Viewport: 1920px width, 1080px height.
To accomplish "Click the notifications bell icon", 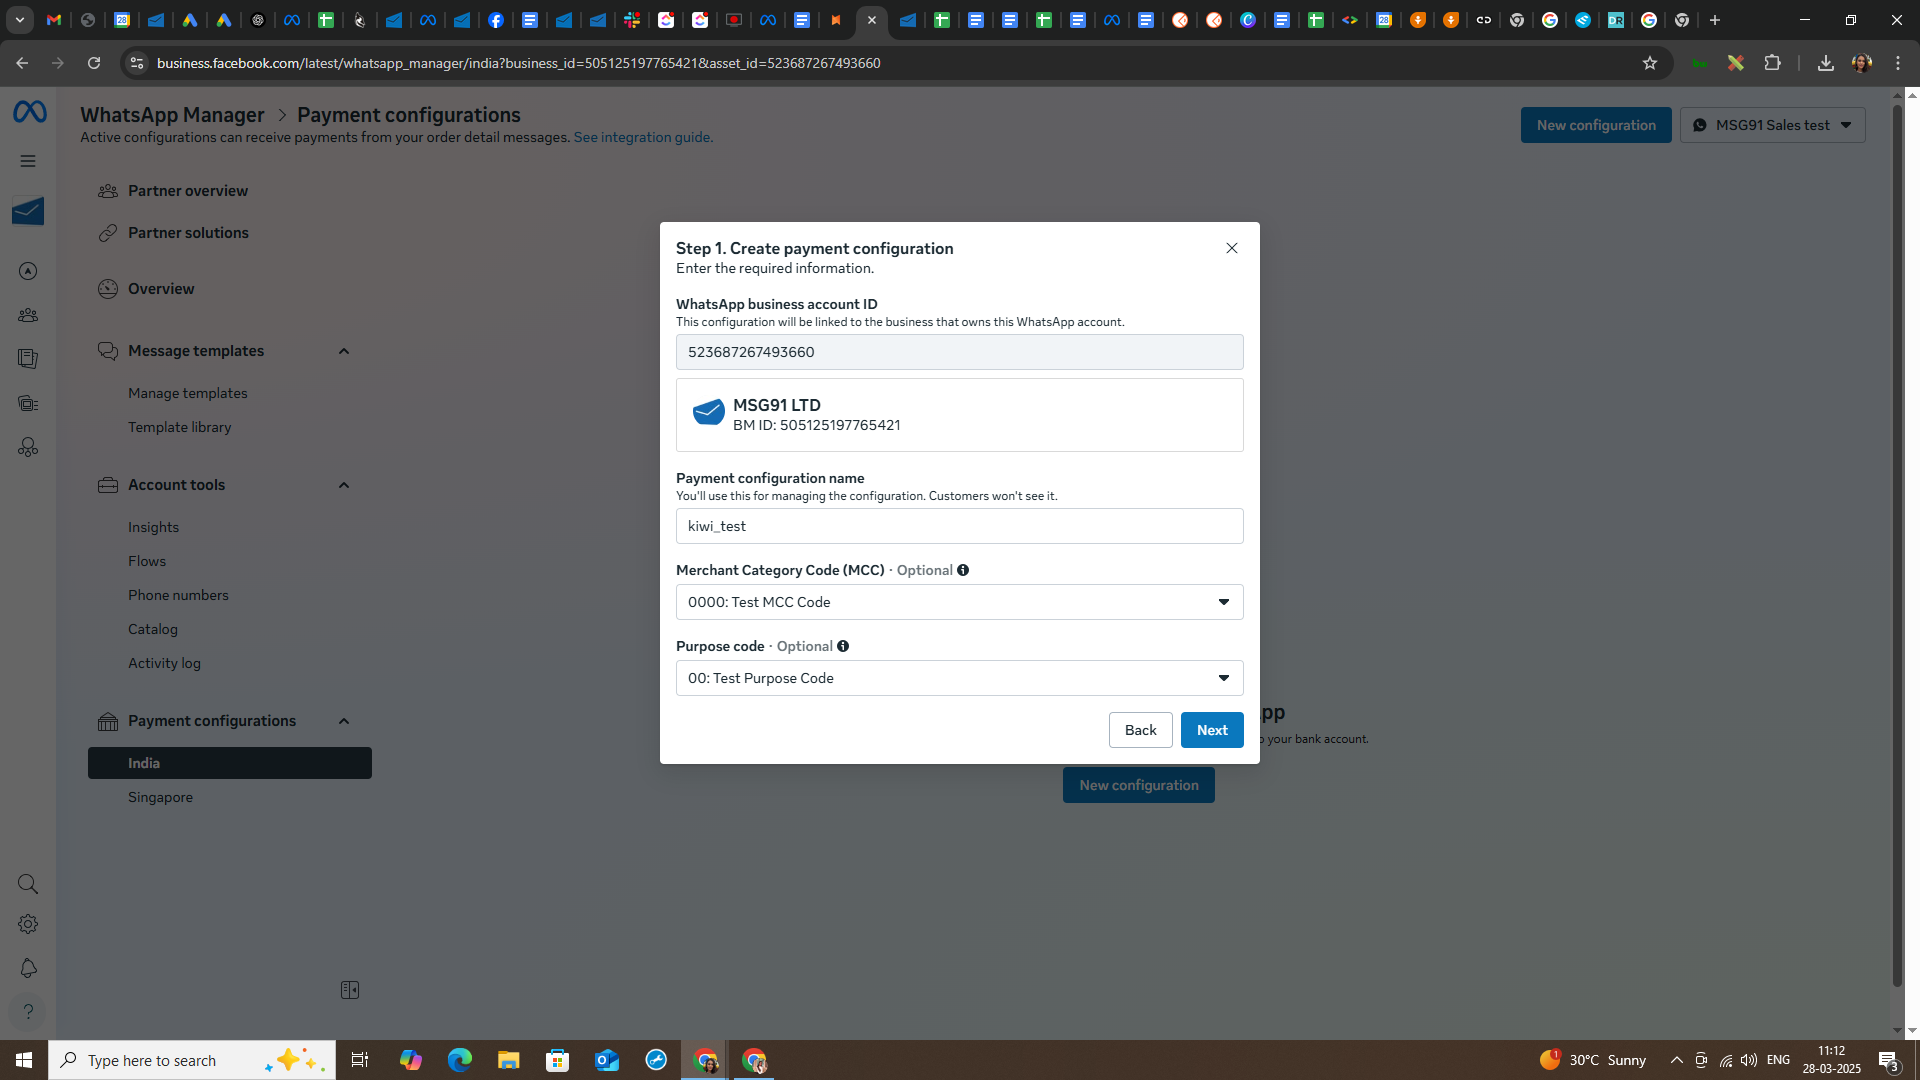I will pos(28,968).
